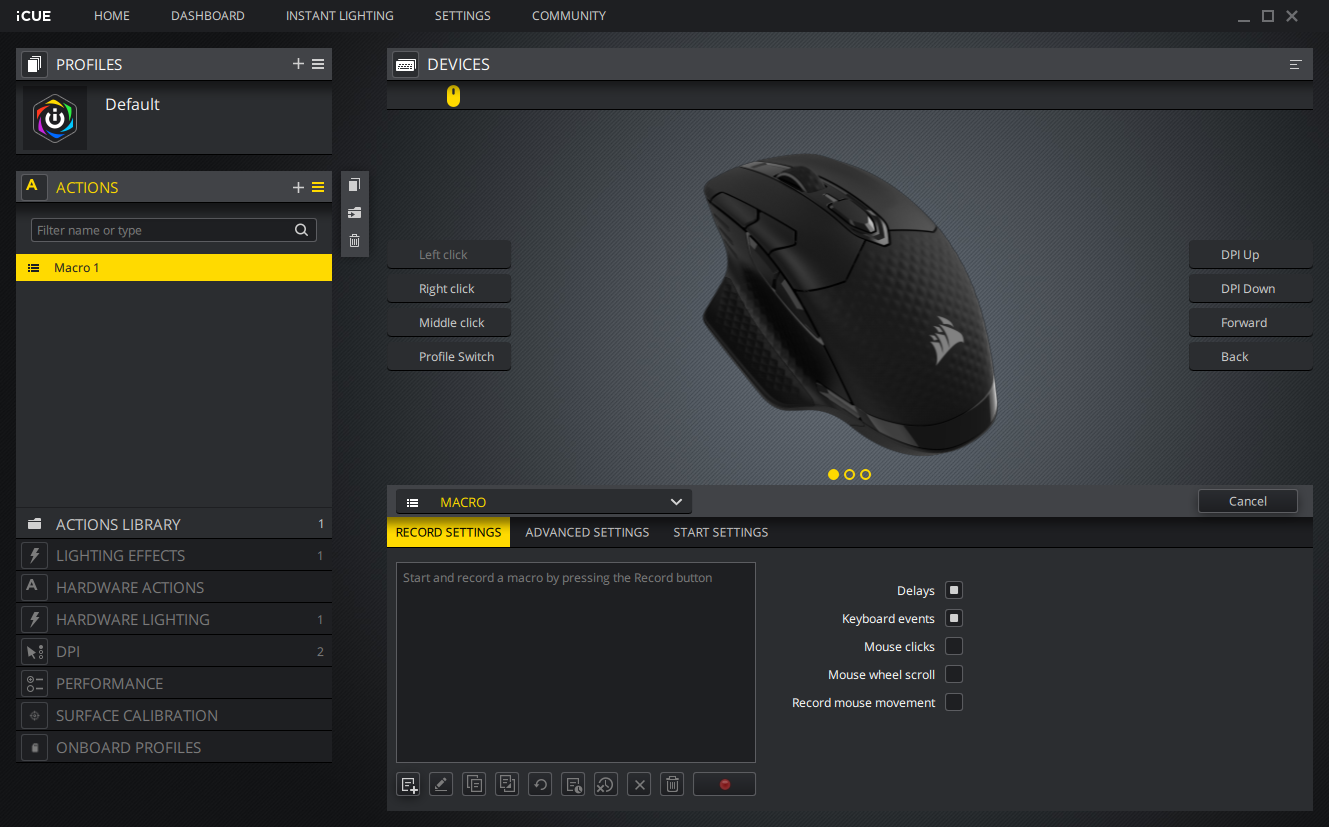Image resolution: width=1329 pixels, height=827 pixels.
Task: Click the search magnifier in filter box
Action: (301, 230)
